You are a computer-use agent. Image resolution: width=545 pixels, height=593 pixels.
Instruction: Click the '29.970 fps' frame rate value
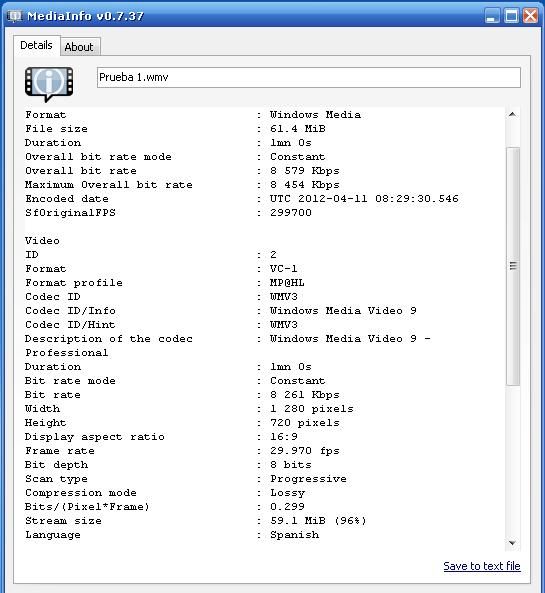305,450
